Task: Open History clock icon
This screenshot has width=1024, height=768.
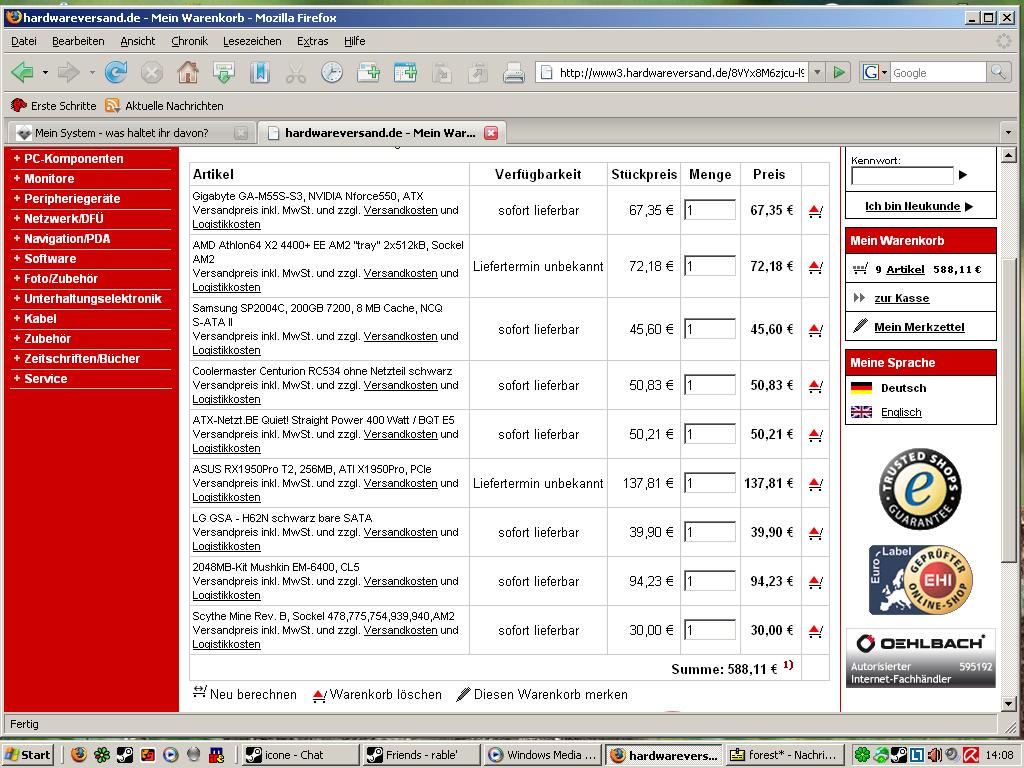Action: pos(332,72)
